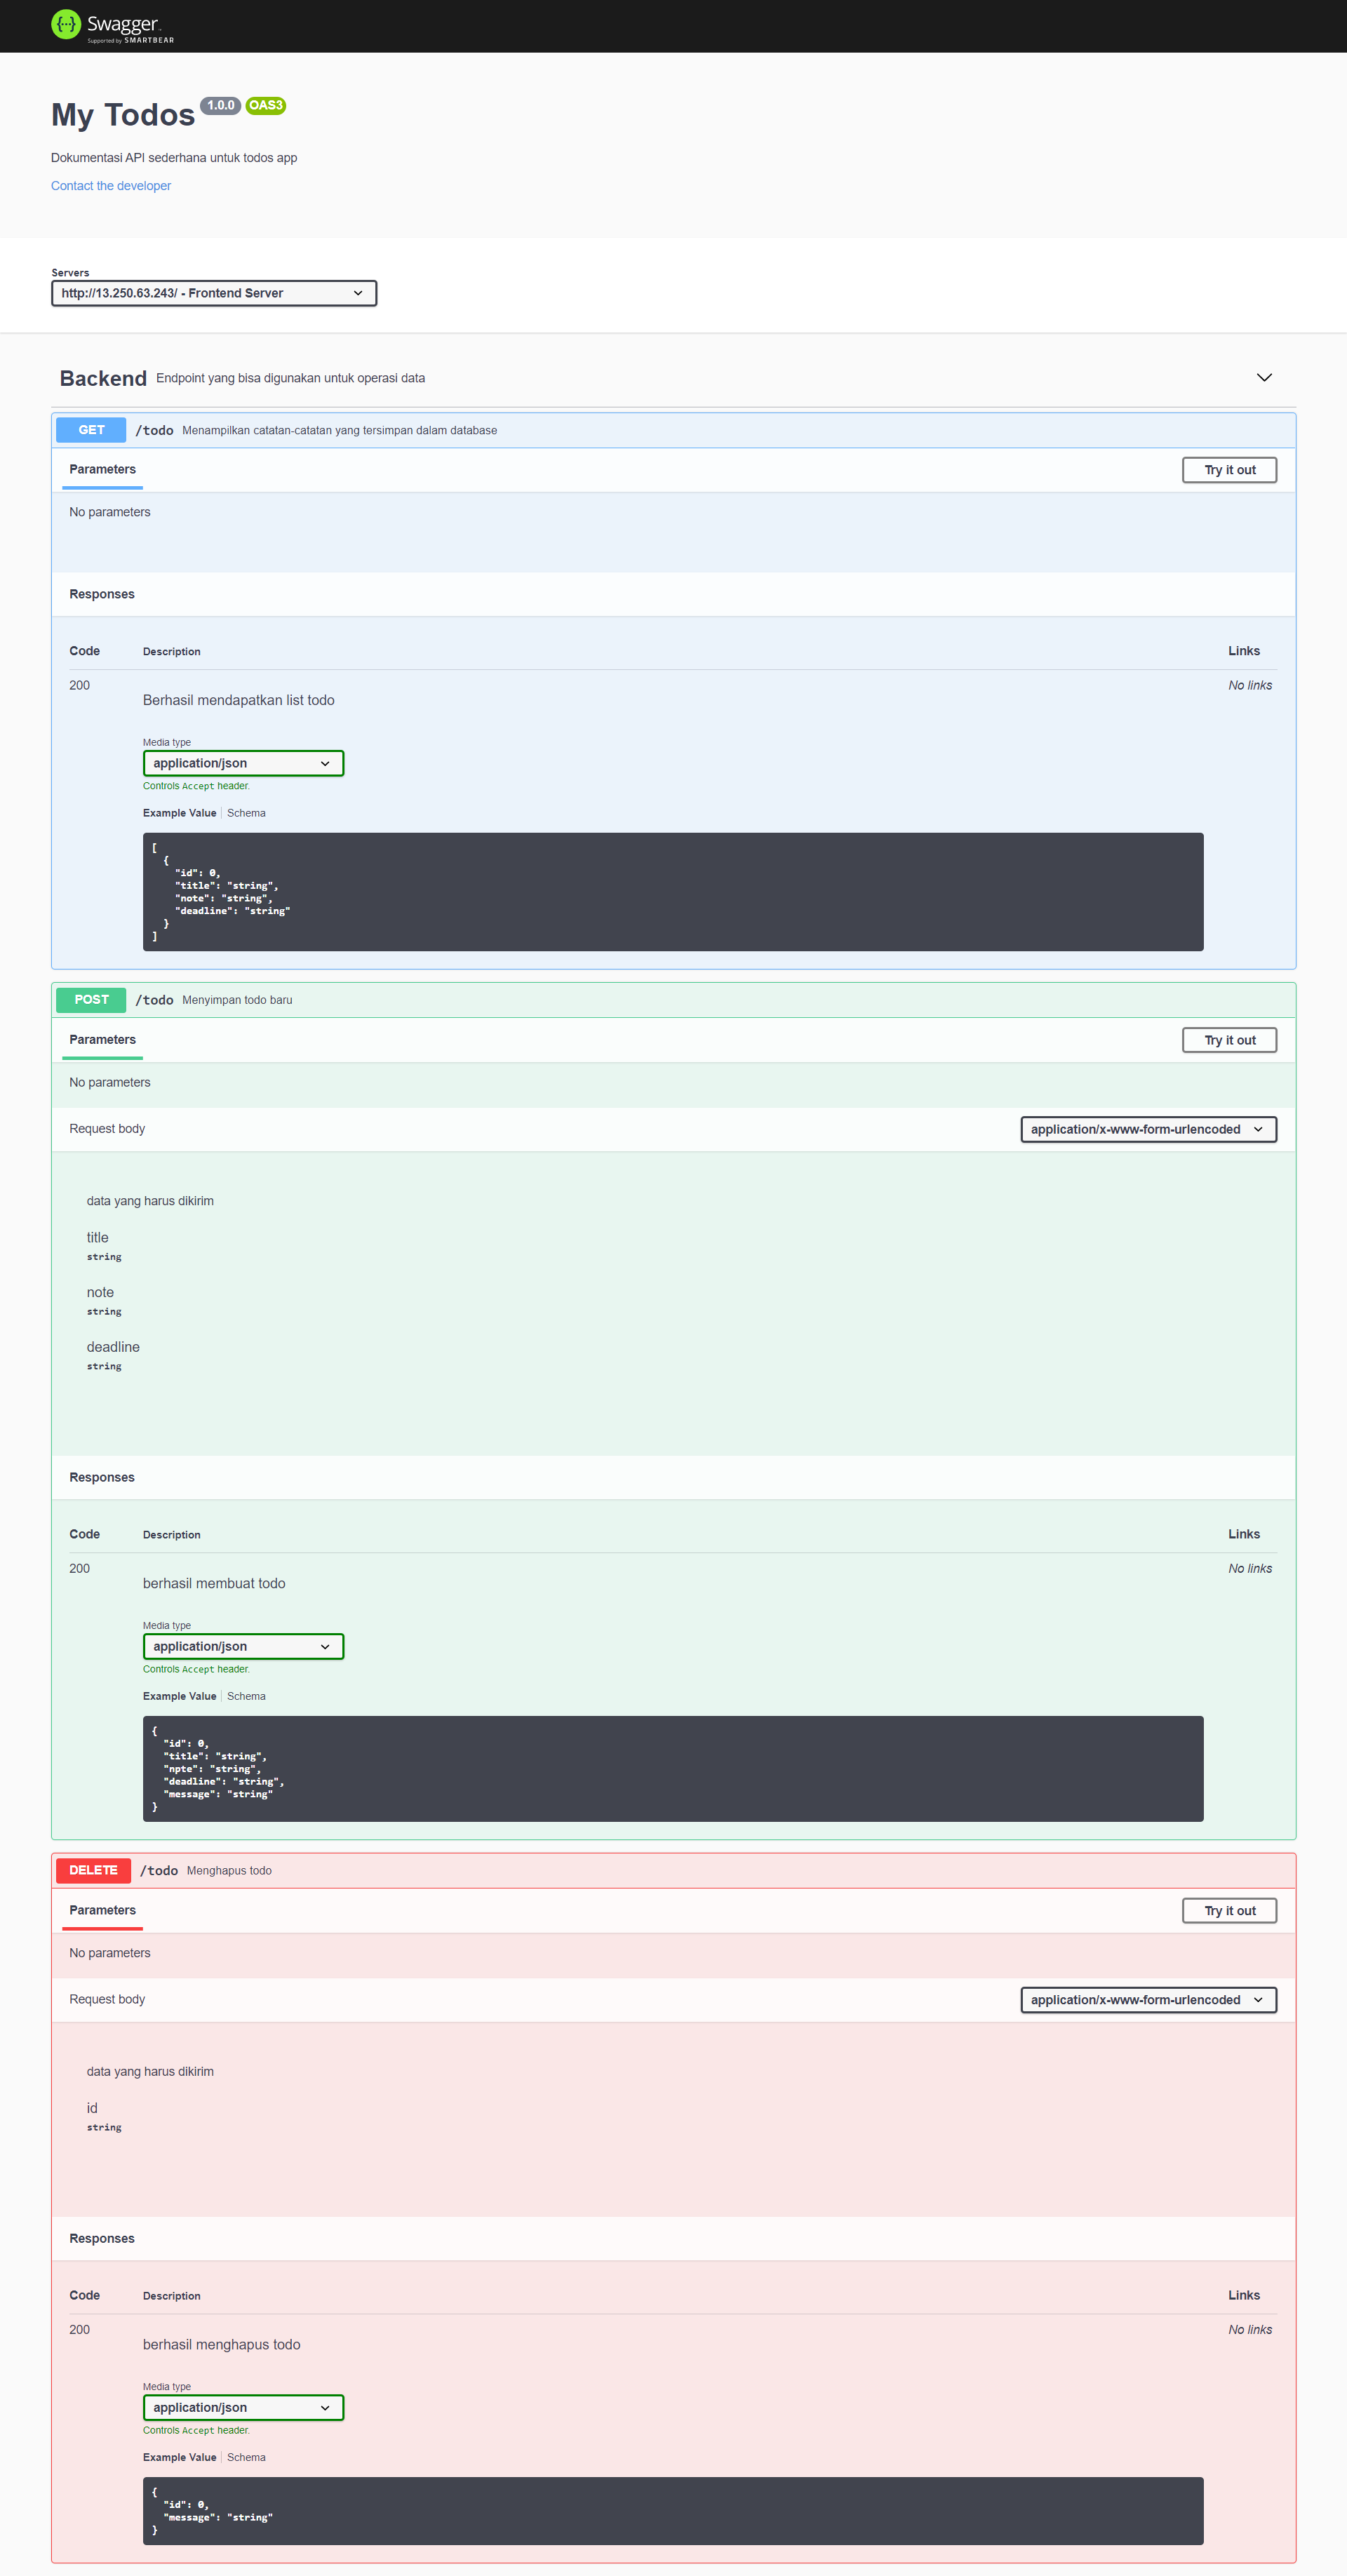Switch to Schema tab in POST response
The width and height of the screenshot is (1347, 2576).
click(x=246, y=1696)
